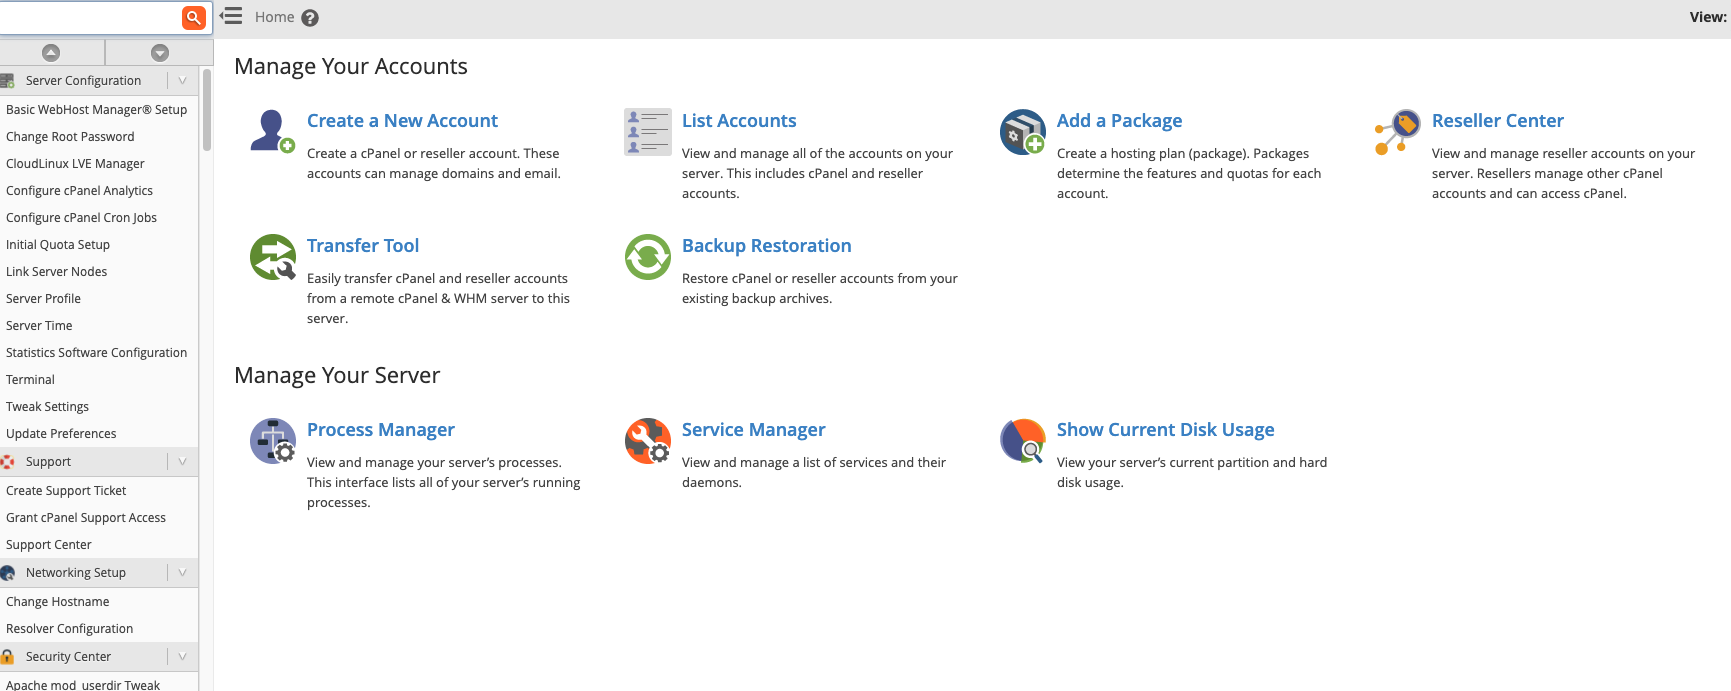Viewport: 1731px width, 691px height.
Task: Click the Service Manager icon
Action: coord(648,441)
